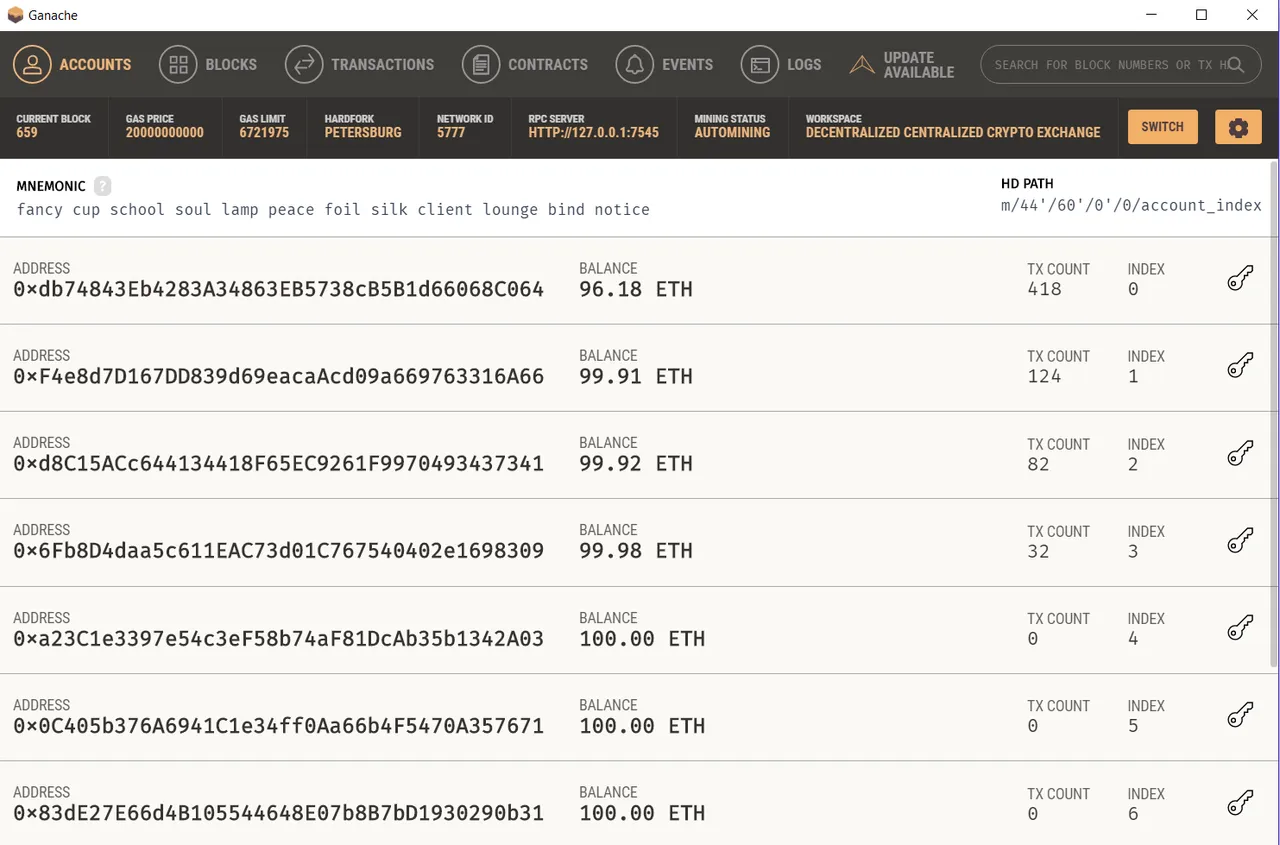Go to the Transactions tab
Image resolution: width=1280 pixels, height=845 pixels.
point(360,65)
